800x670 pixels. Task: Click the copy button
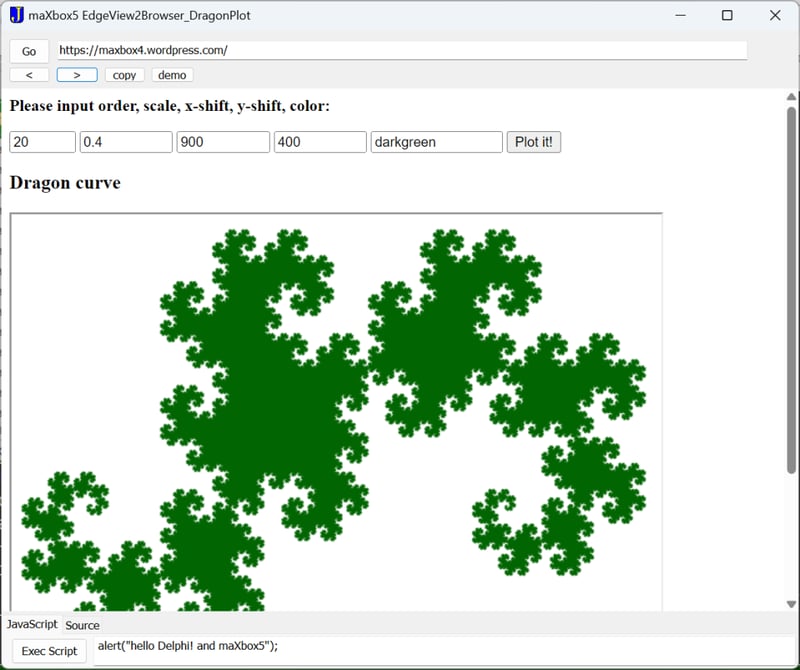tap(123, 74)
